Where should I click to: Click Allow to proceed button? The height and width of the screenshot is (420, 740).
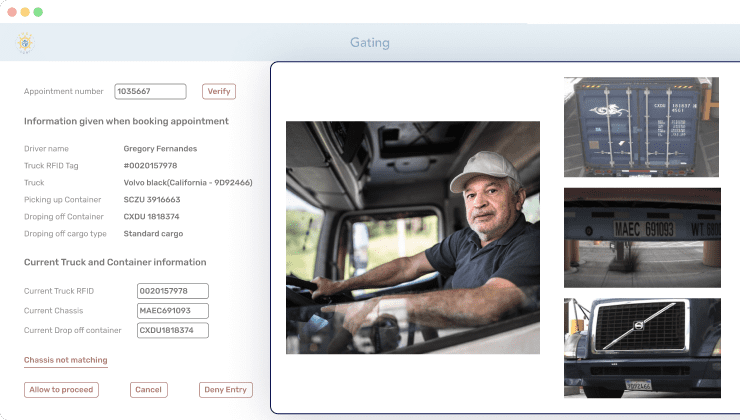tap(61, 390)
